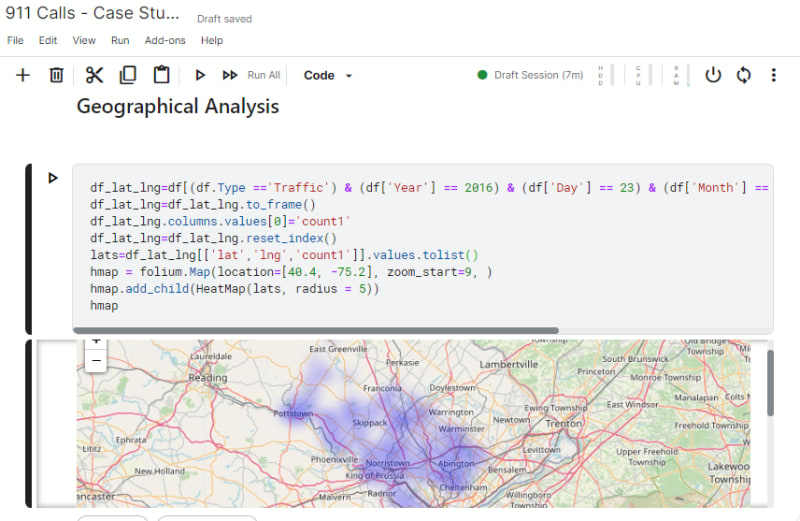
Task: Click the to_frame() code line
Action: [x=203, y=205]
